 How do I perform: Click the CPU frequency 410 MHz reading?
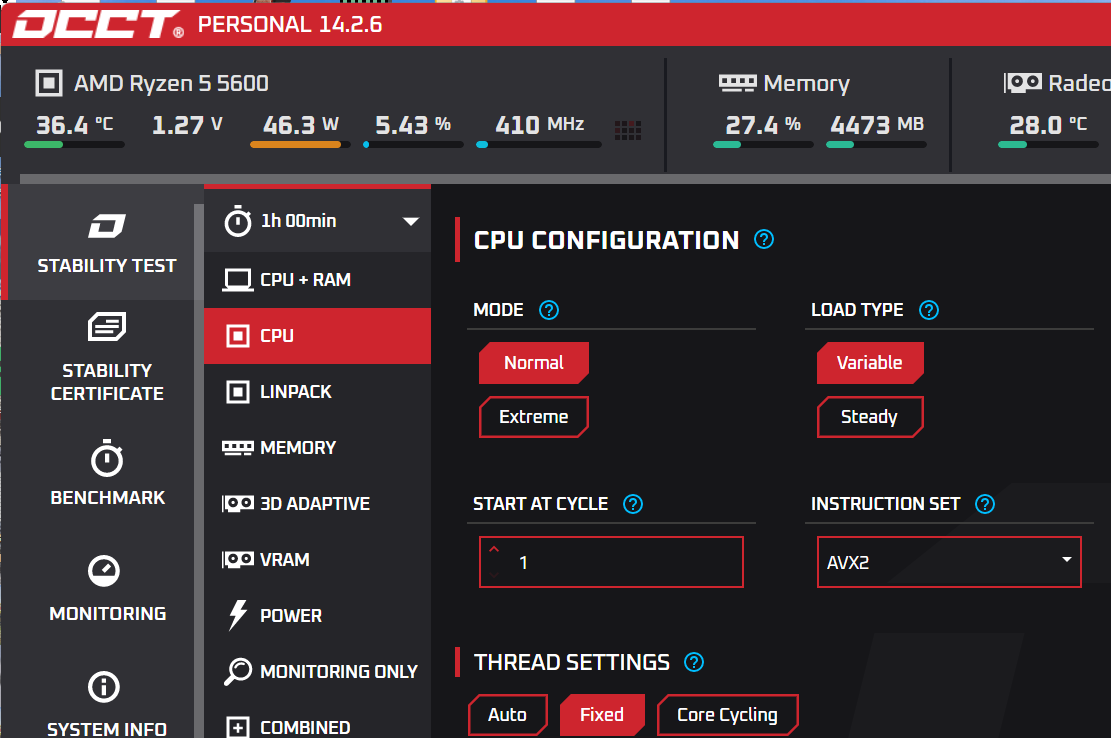point(540,125)
